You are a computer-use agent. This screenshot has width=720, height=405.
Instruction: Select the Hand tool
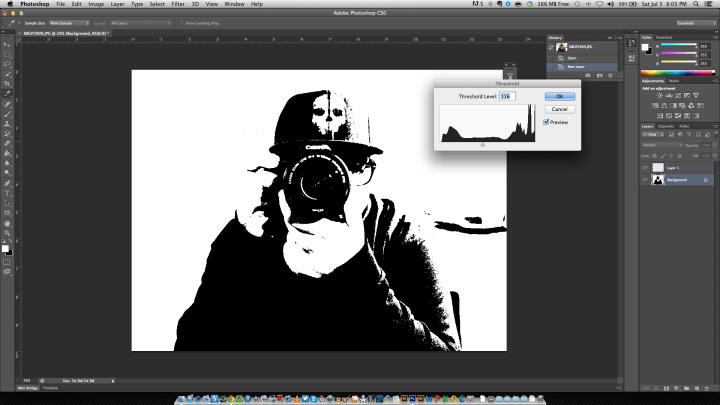pos(7,224)
